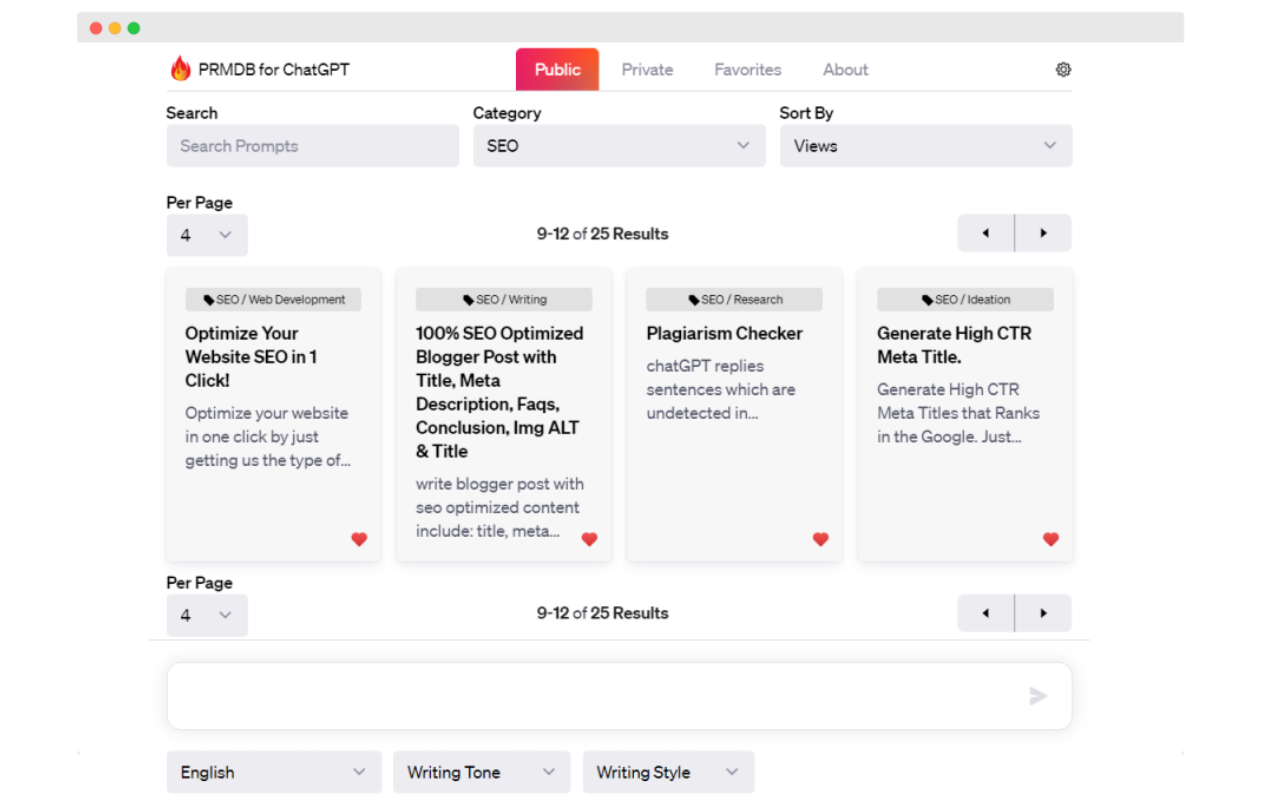The image size is (1280, 800).
Task: Click the PRMDB flame logo icon
Action: (x=180, y=68)
